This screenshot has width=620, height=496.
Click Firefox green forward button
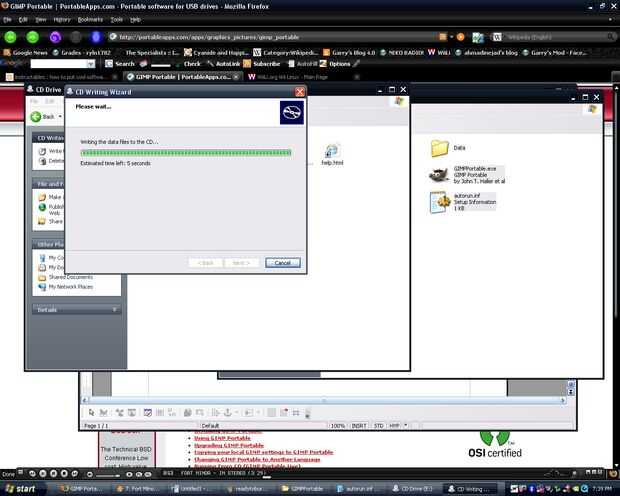tap(32, 37)
